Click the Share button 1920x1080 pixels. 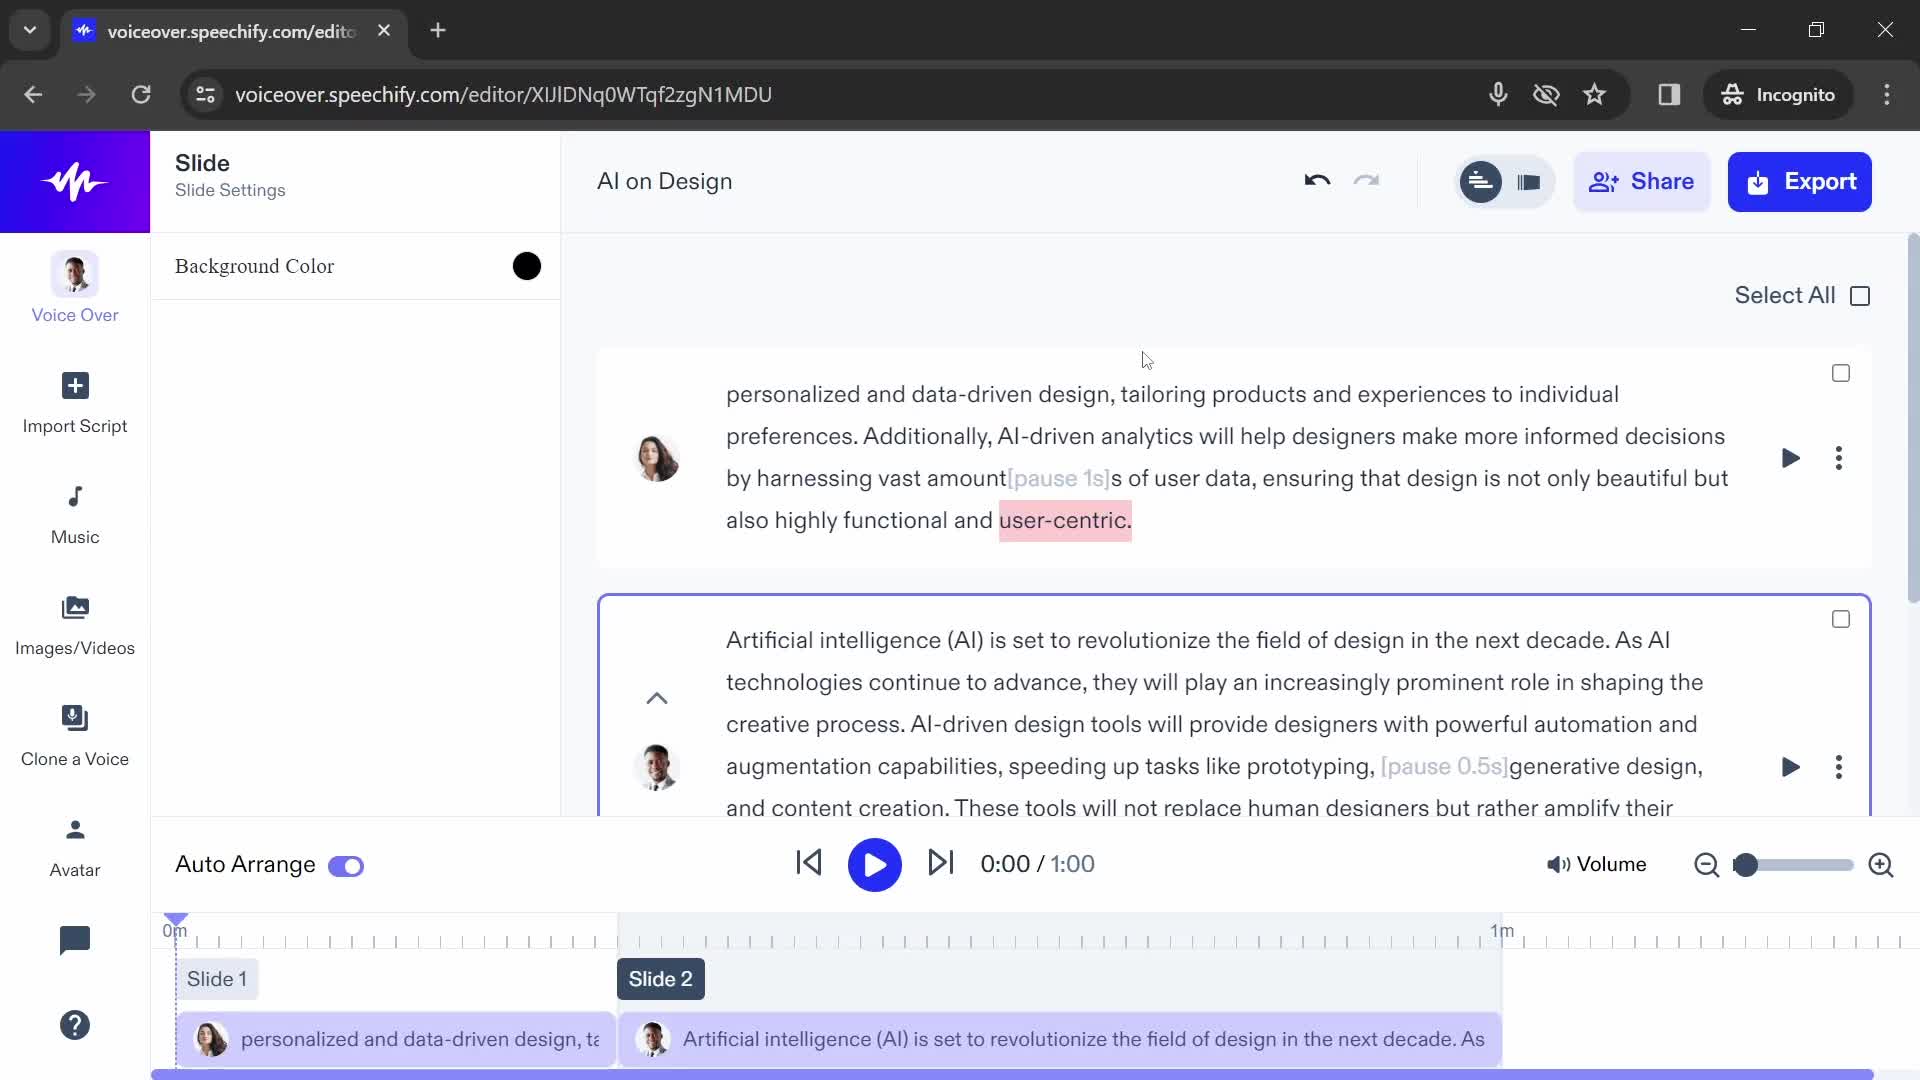click(1642, 181)
